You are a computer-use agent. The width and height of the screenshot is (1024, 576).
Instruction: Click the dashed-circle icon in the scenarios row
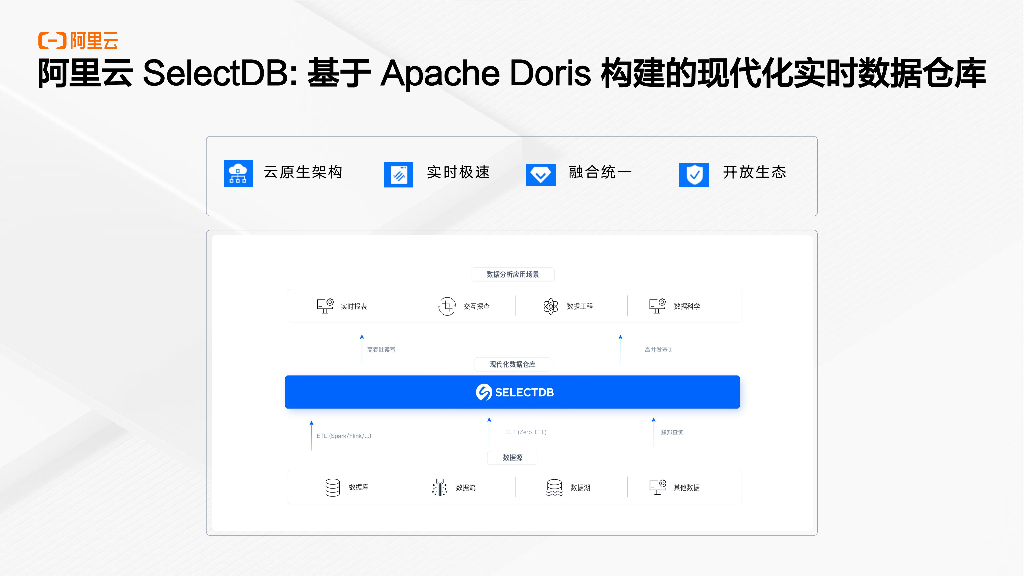(447, 306)
